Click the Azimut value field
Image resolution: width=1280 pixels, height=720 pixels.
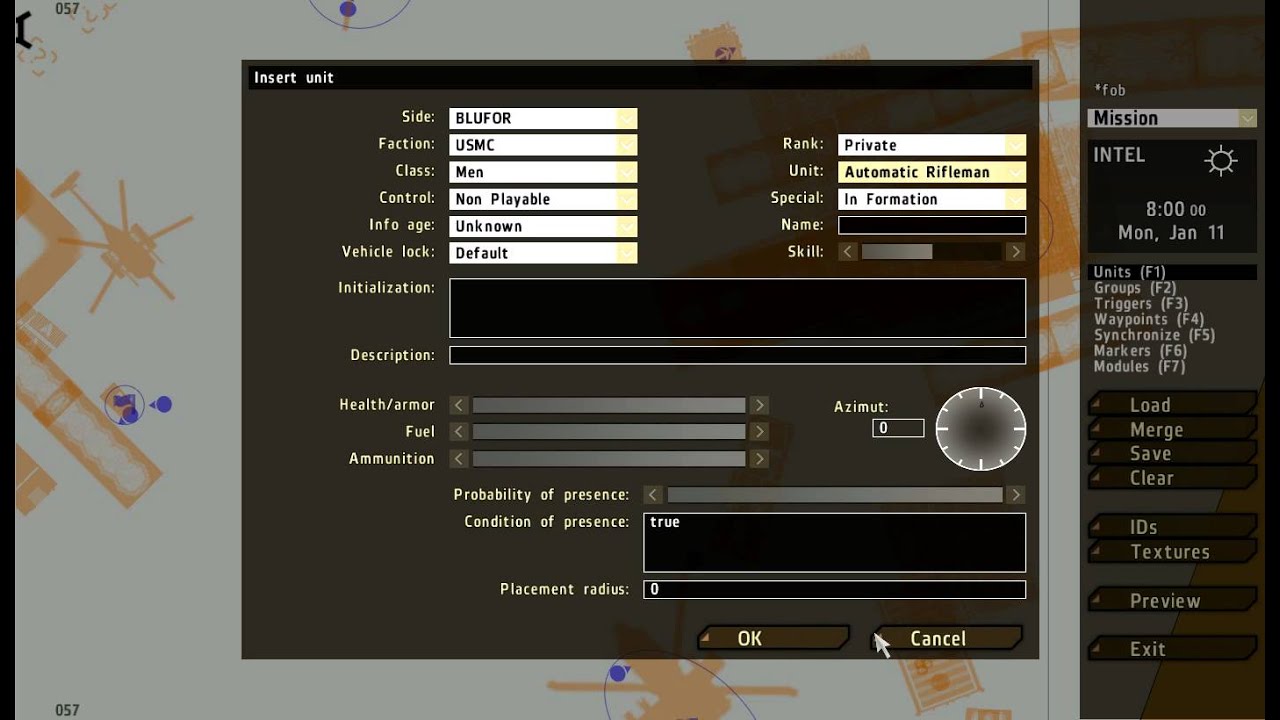897,428
